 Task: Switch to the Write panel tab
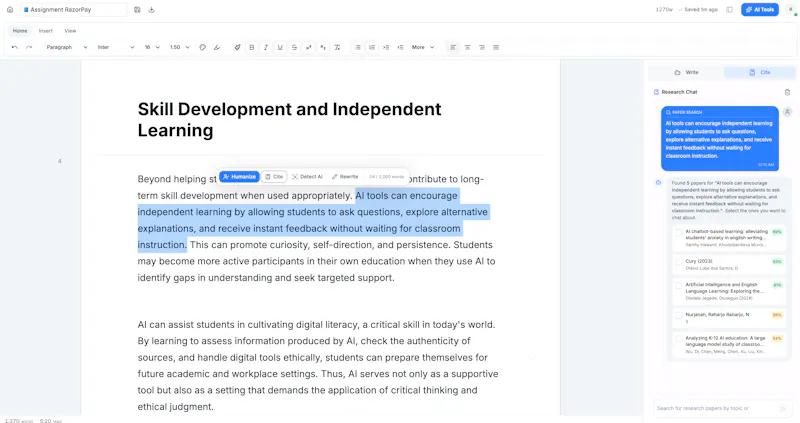(x=686, y=72)
